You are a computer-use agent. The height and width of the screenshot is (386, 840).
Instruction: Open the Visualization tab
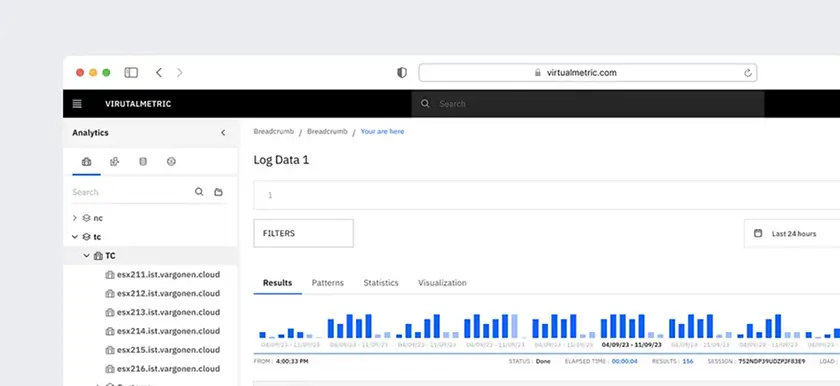coord(442,283)
